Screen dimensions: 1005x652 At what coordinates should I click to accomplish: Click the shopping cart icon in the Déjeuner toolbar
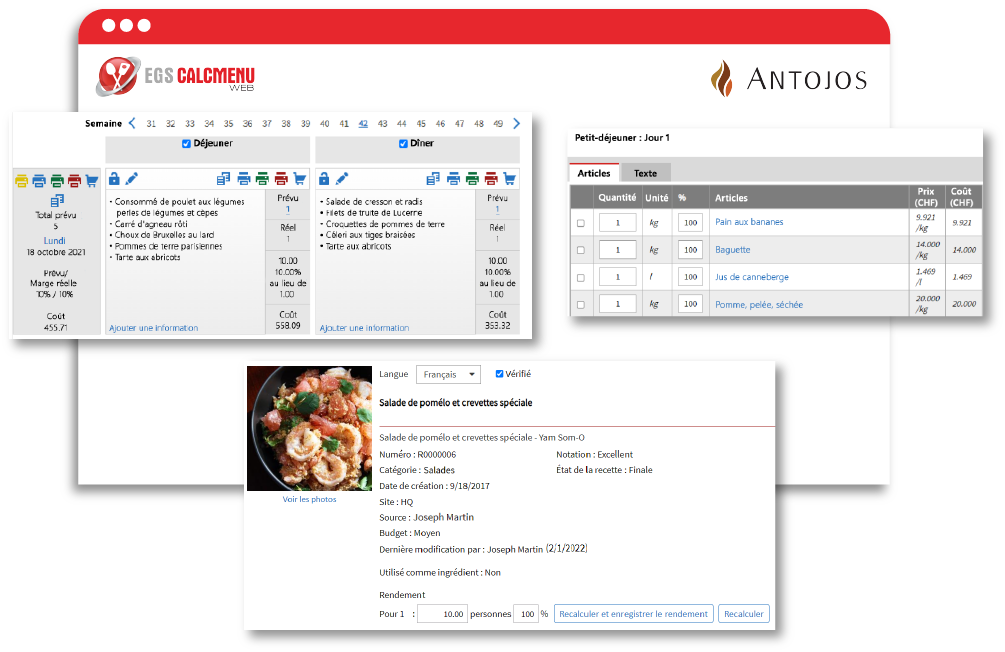point(299,178)
